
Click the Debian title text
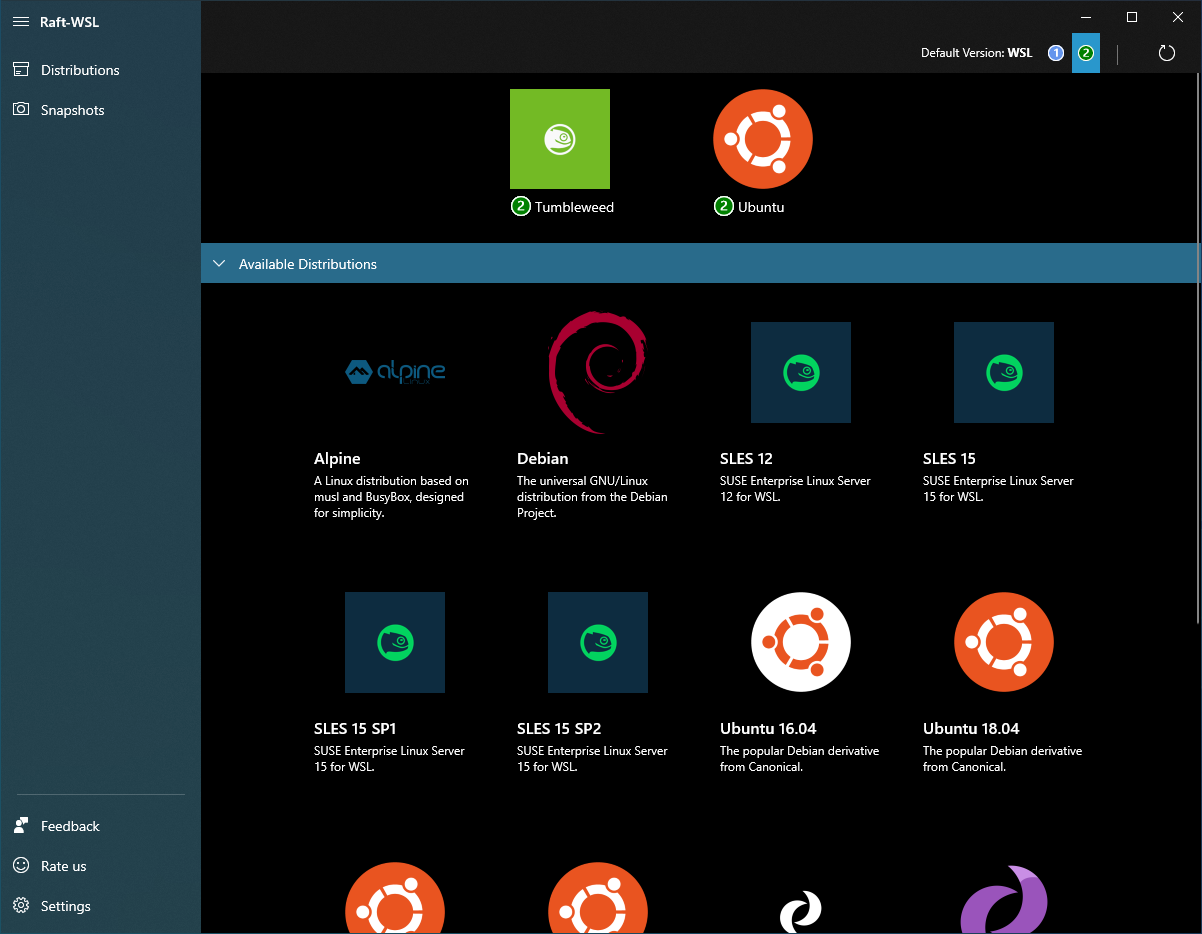[542, 458]
